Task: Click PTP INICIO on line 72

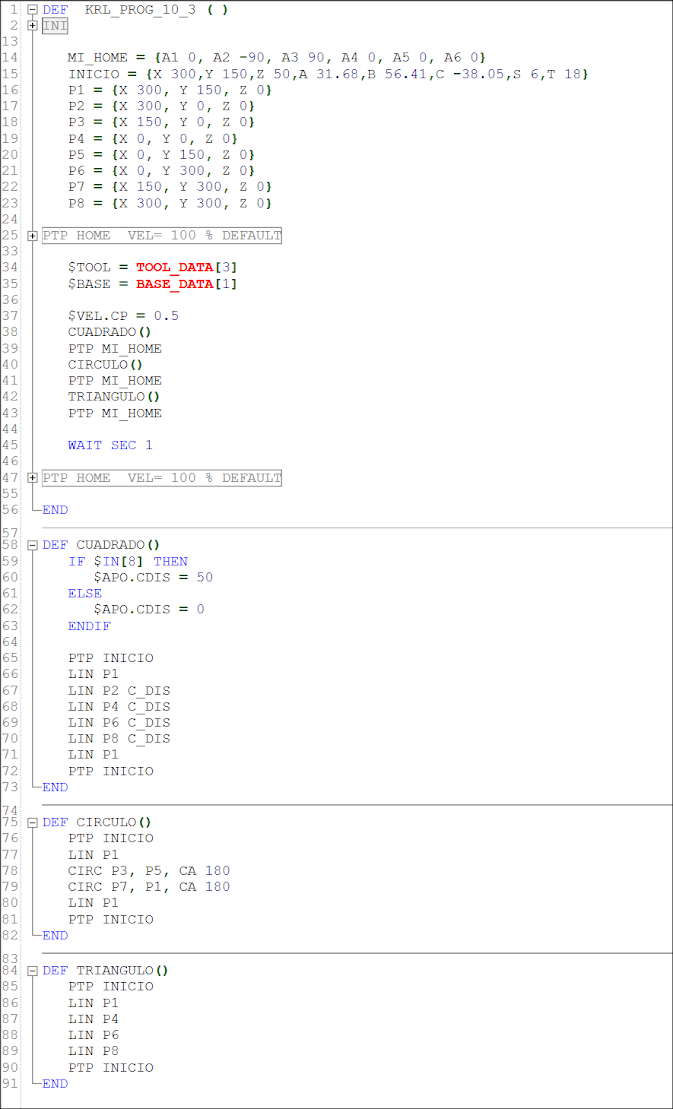Action: point(110,771)
